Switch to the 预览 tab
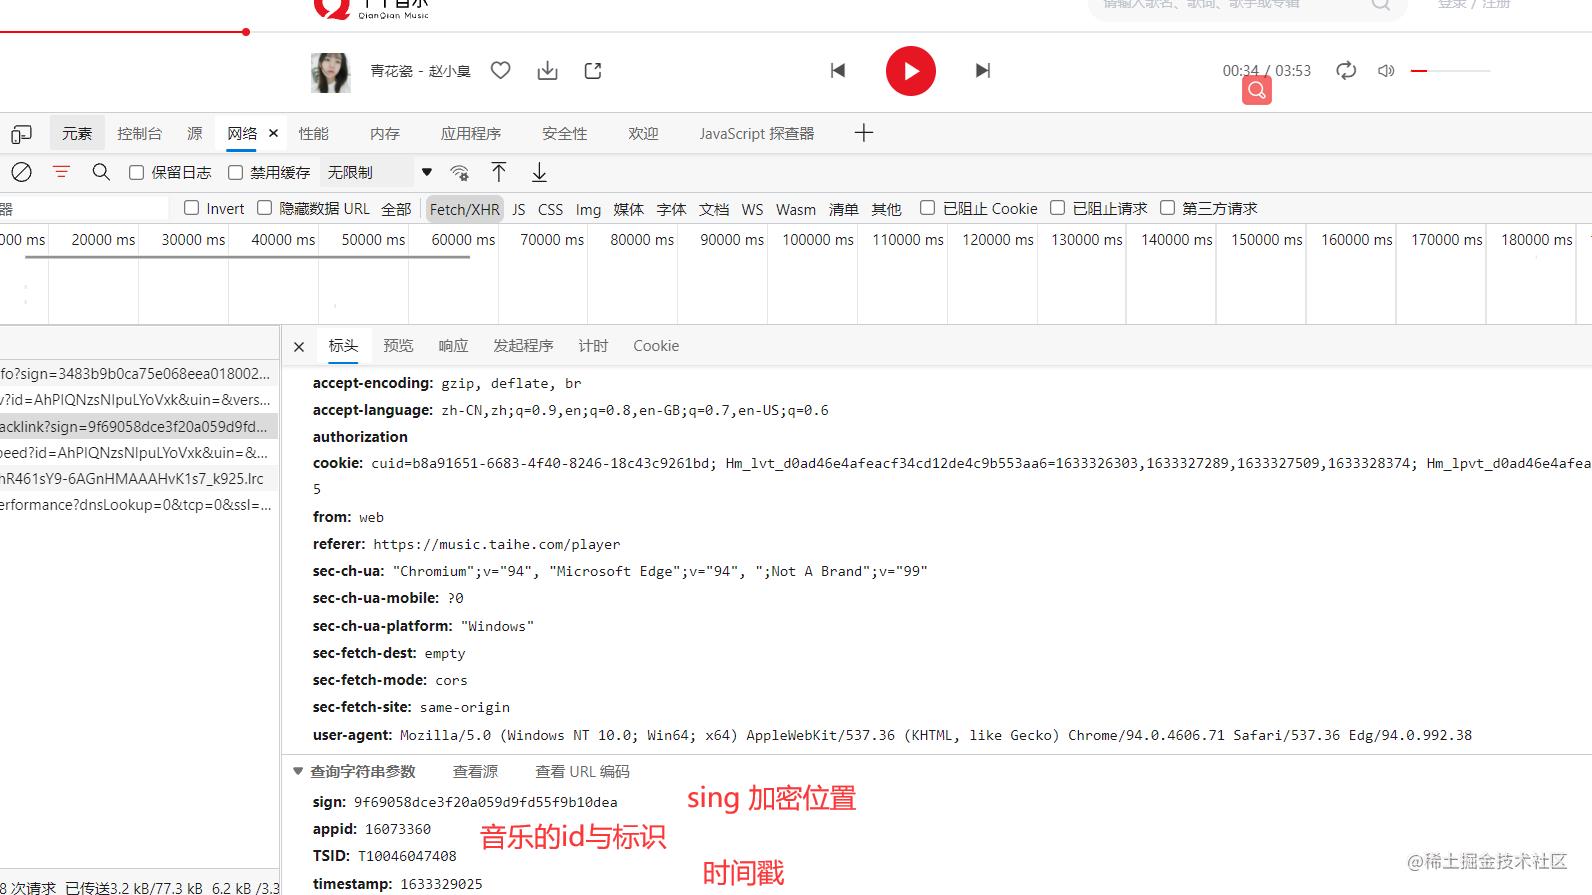The width and height of the screenshot is (1592, 895). (x=398, y=345)
